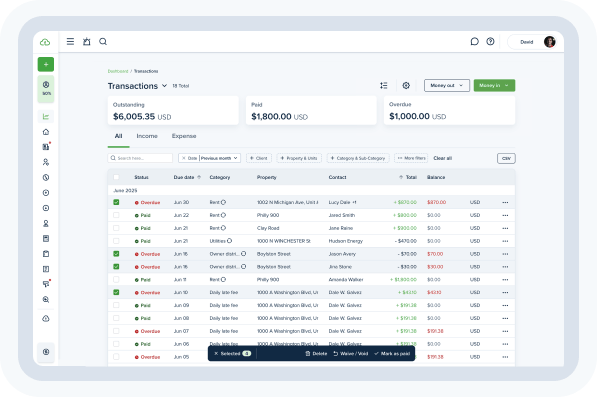Screen dimensions: 597x397
Task: Toggle the select-all header checkbox
Action: tap(116, 177)
